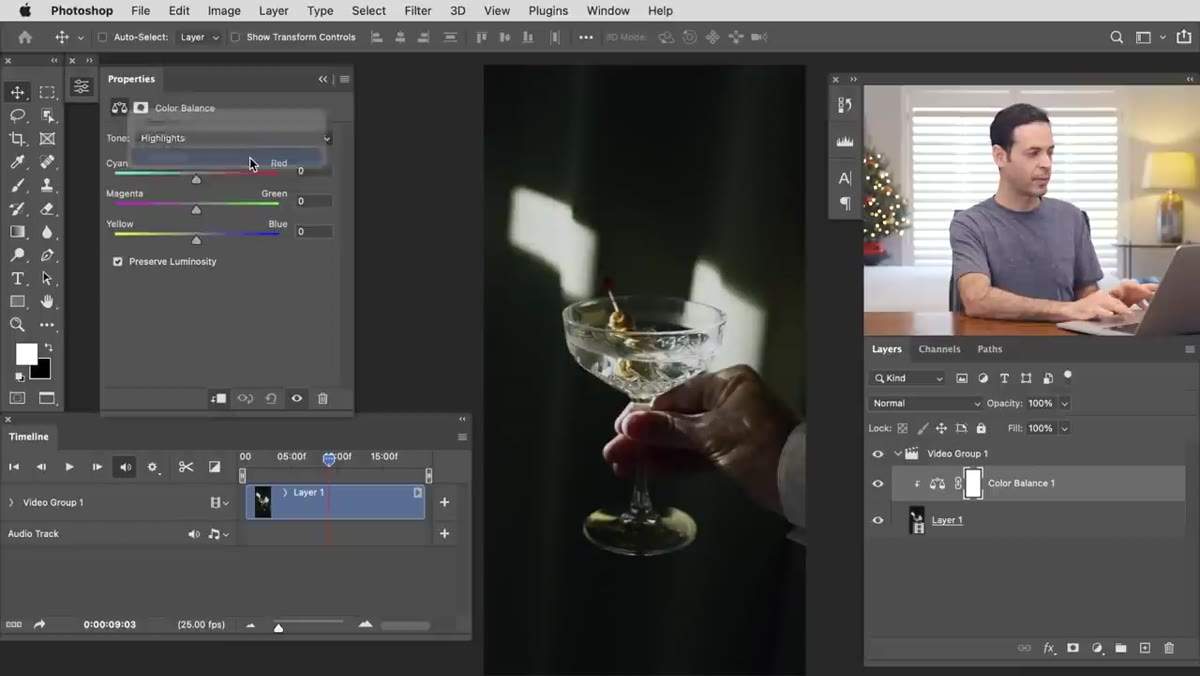The height and width of the screenshot is (676, 1200).
Task: Clip adjustment to layer in Properties
Action: point(218,398)
